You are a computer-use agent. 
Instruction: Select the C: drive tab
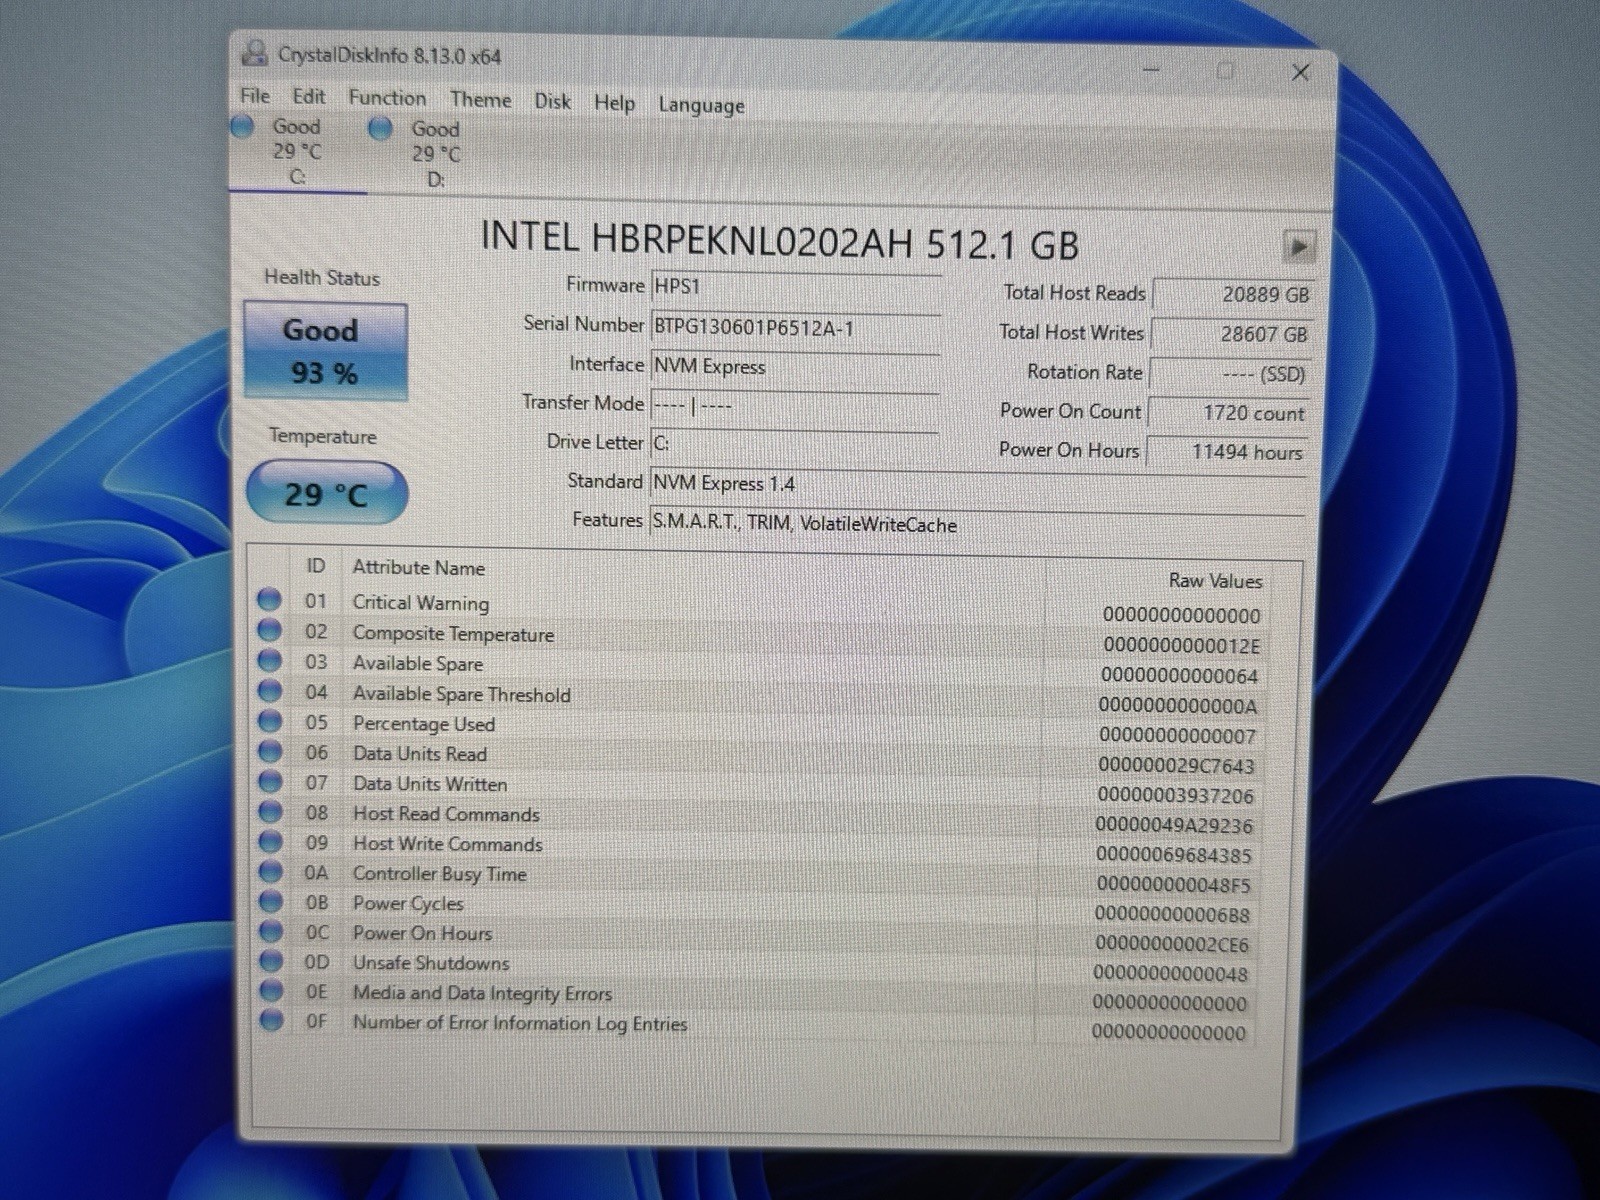(x=297, y=152)
